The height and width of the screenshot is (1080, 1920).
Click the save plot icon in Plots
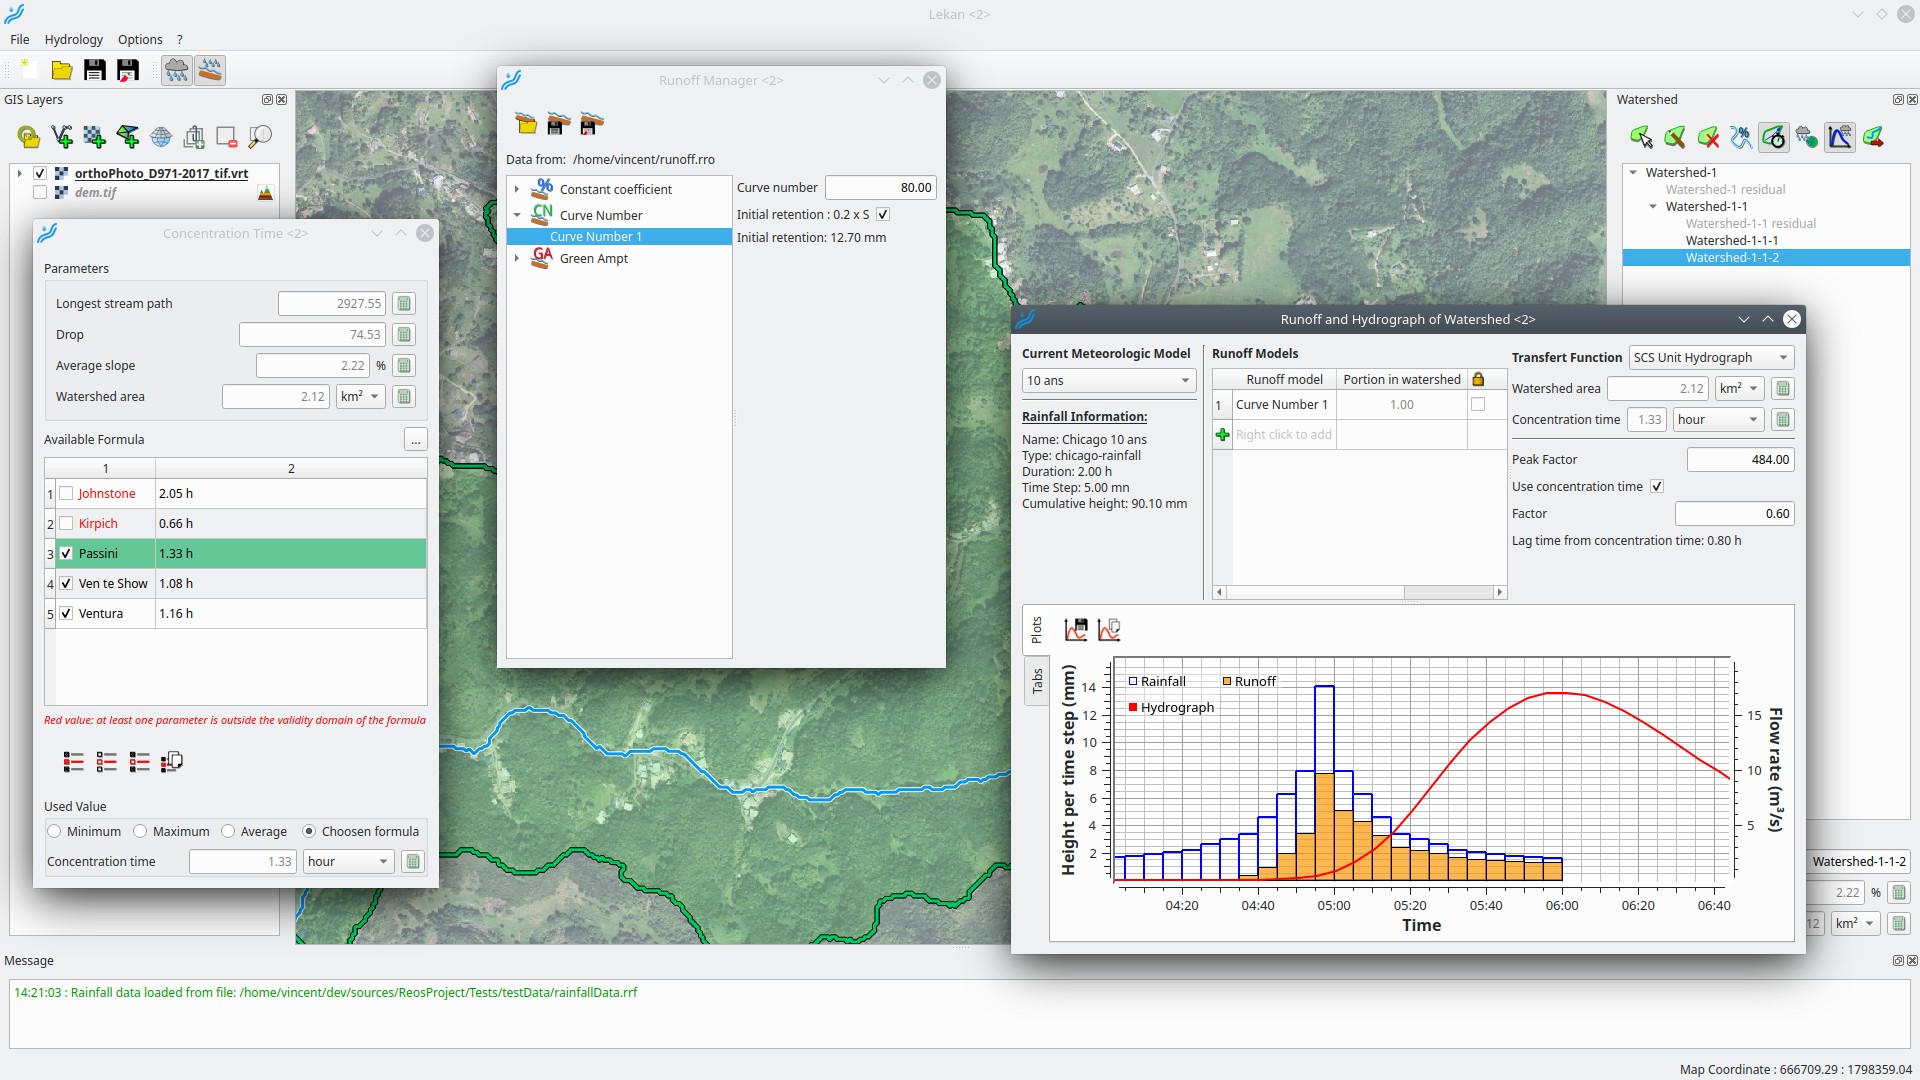tap(1076, 630)
